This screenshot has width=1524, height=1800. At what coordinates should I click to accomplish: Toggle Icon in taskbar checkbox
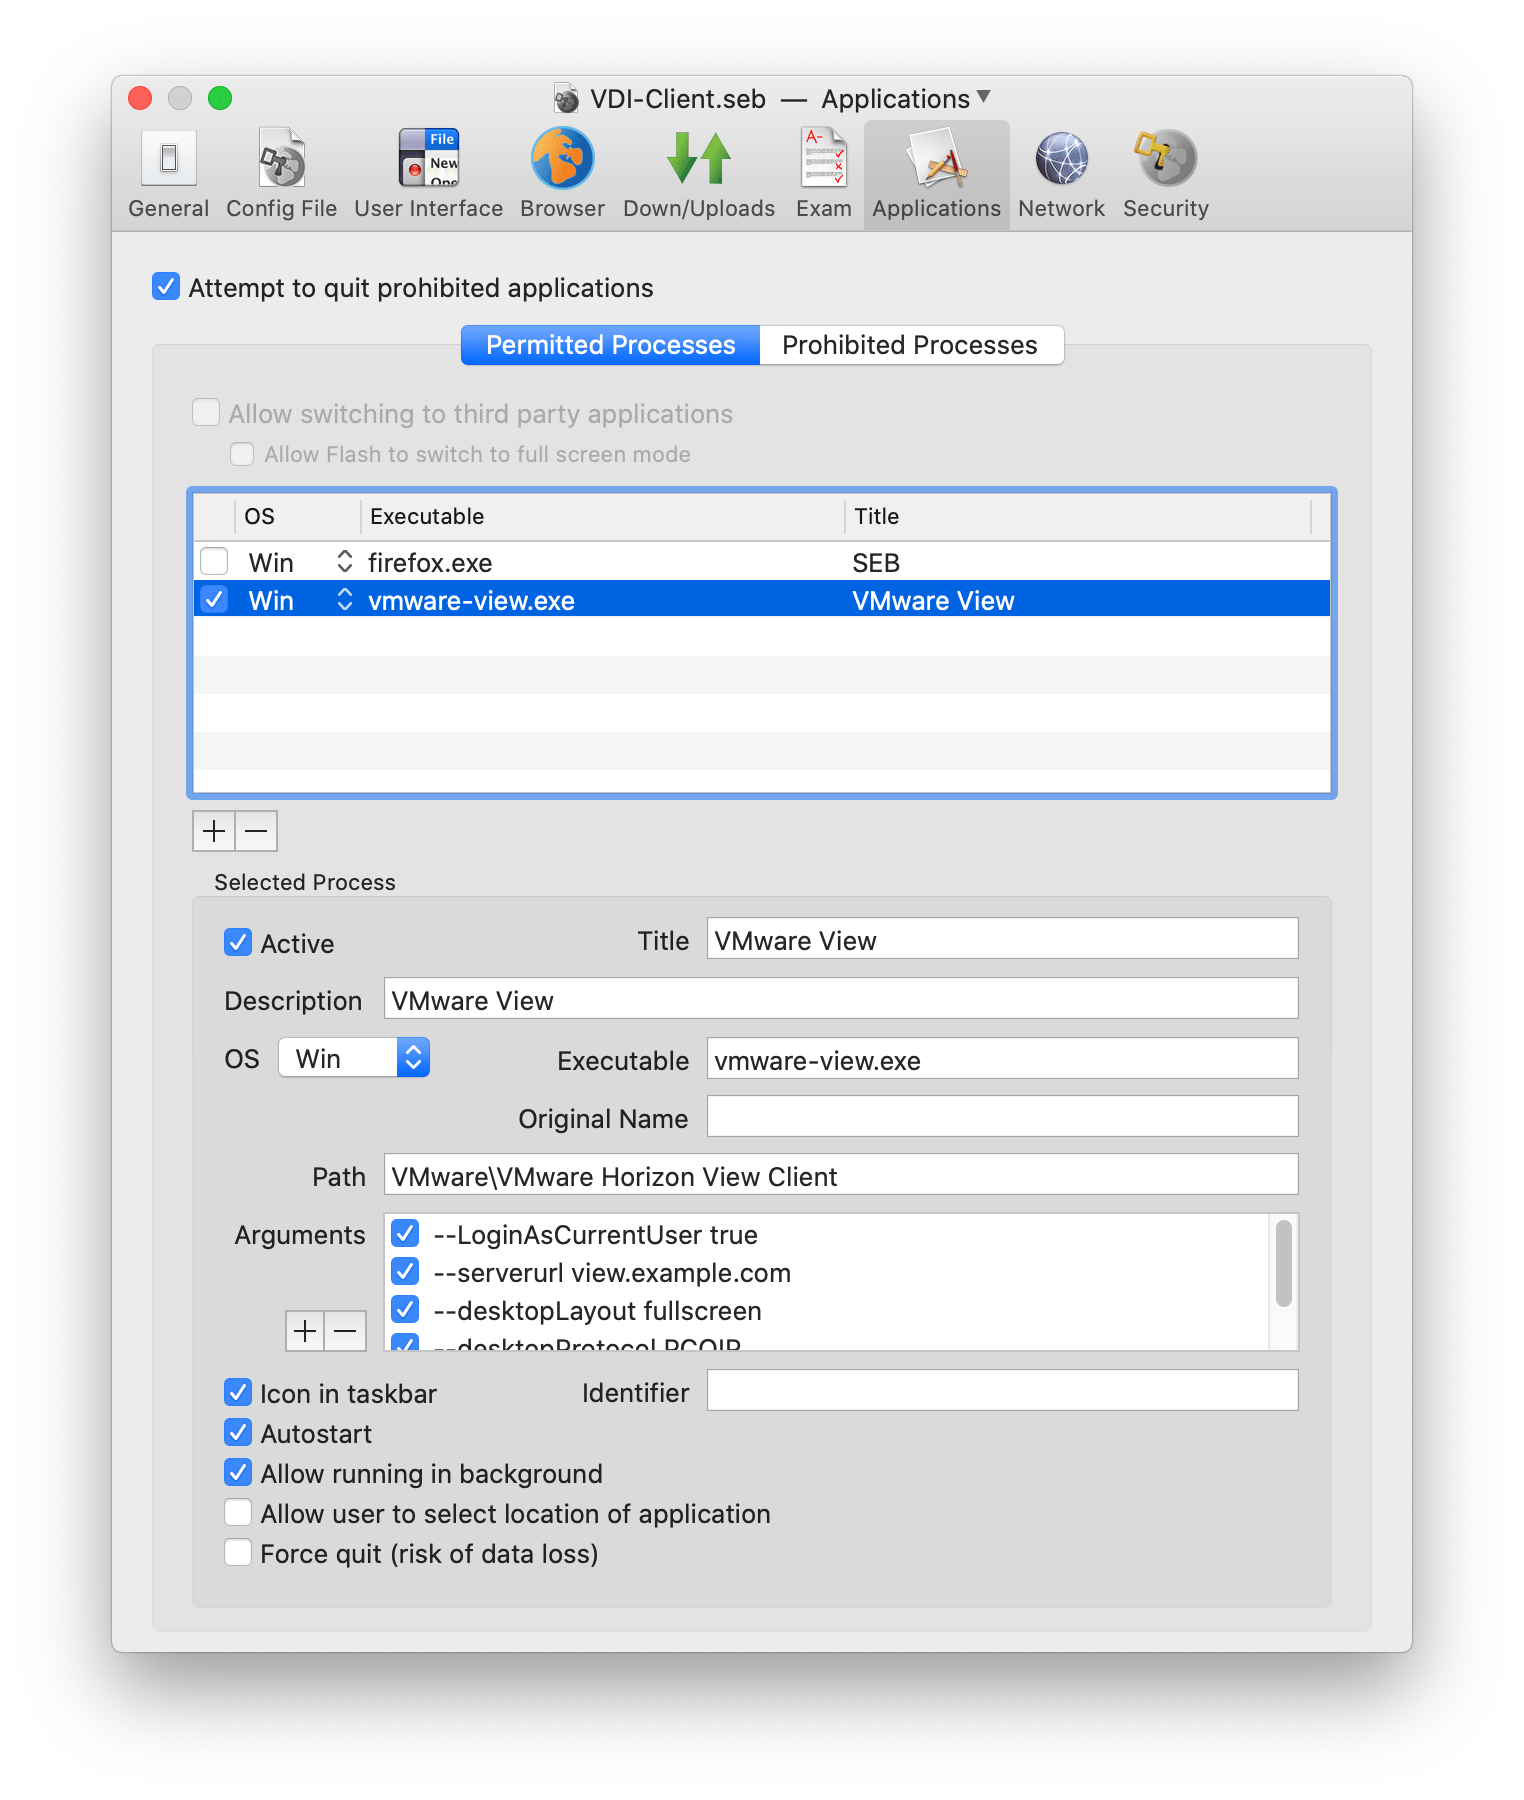(238, 1392)
